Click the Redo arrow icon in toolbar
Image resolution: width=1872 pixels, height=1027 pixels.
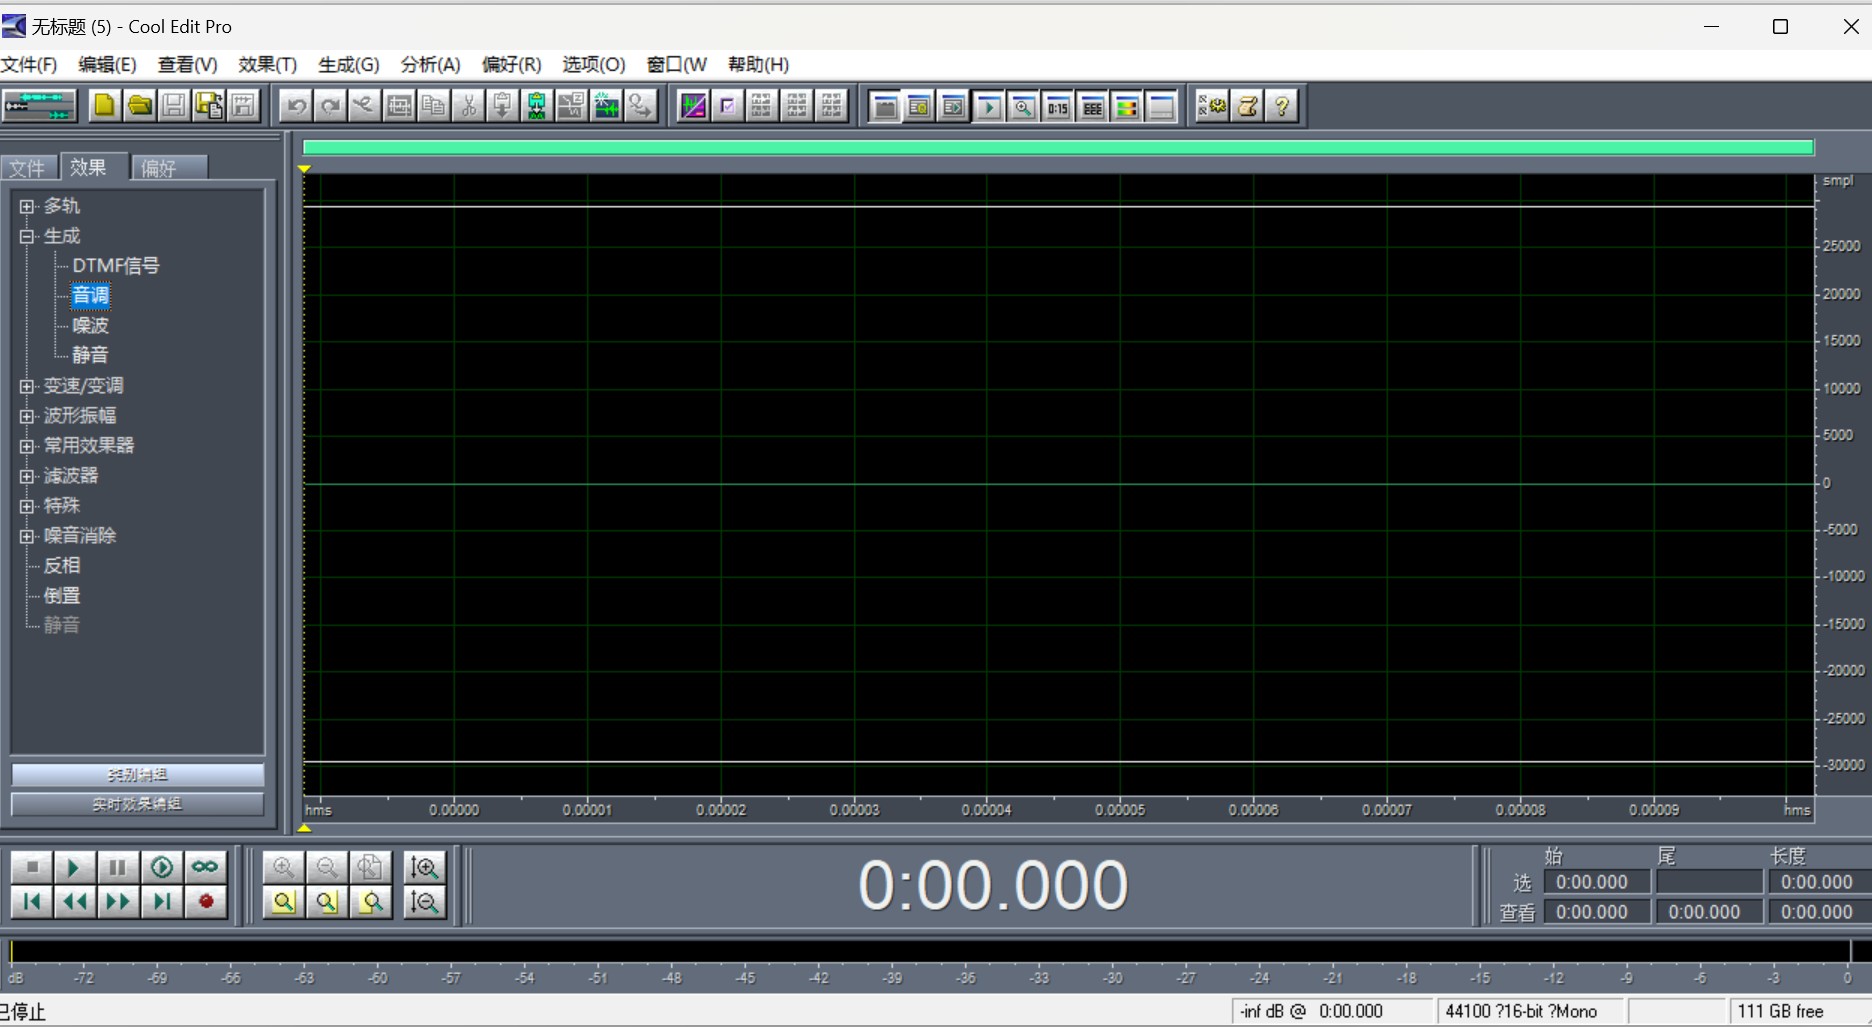pos(330,106)
